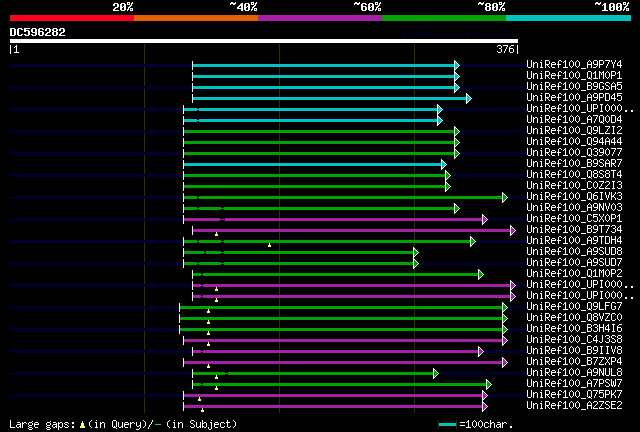
Task: Click the yellow gap marker beneath the UniRef100_Q9LFG7 bar
Action: (209, 312)
